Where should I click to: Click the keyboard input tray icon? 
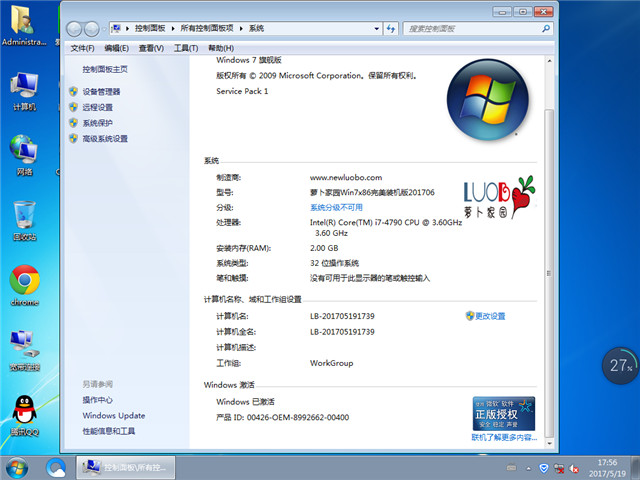511,468
